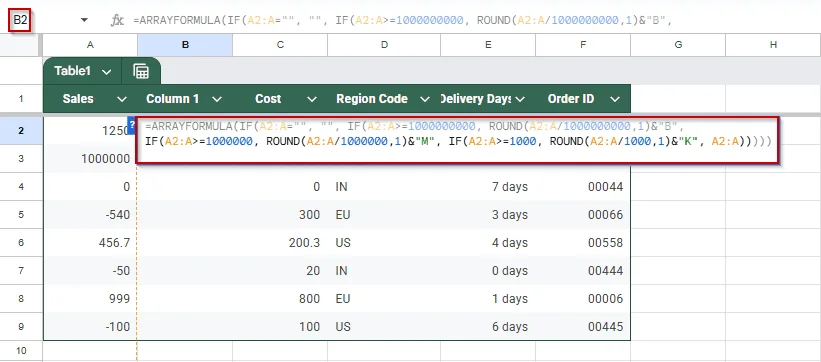Screen dimensions: 821x362
Task: Open the Cost column dropdown
Action: [x=312, y=99]
